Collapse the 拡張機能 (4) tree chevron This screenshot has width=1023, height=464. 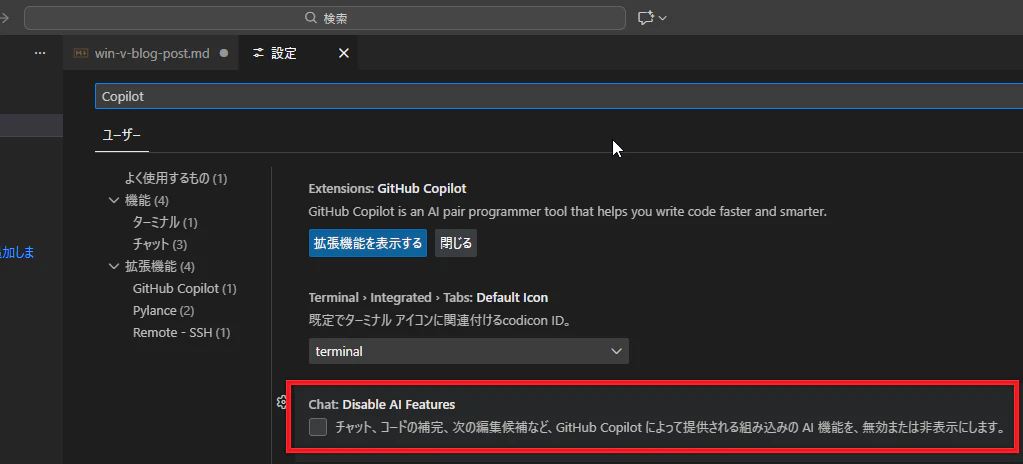click(x=114, y=266)
